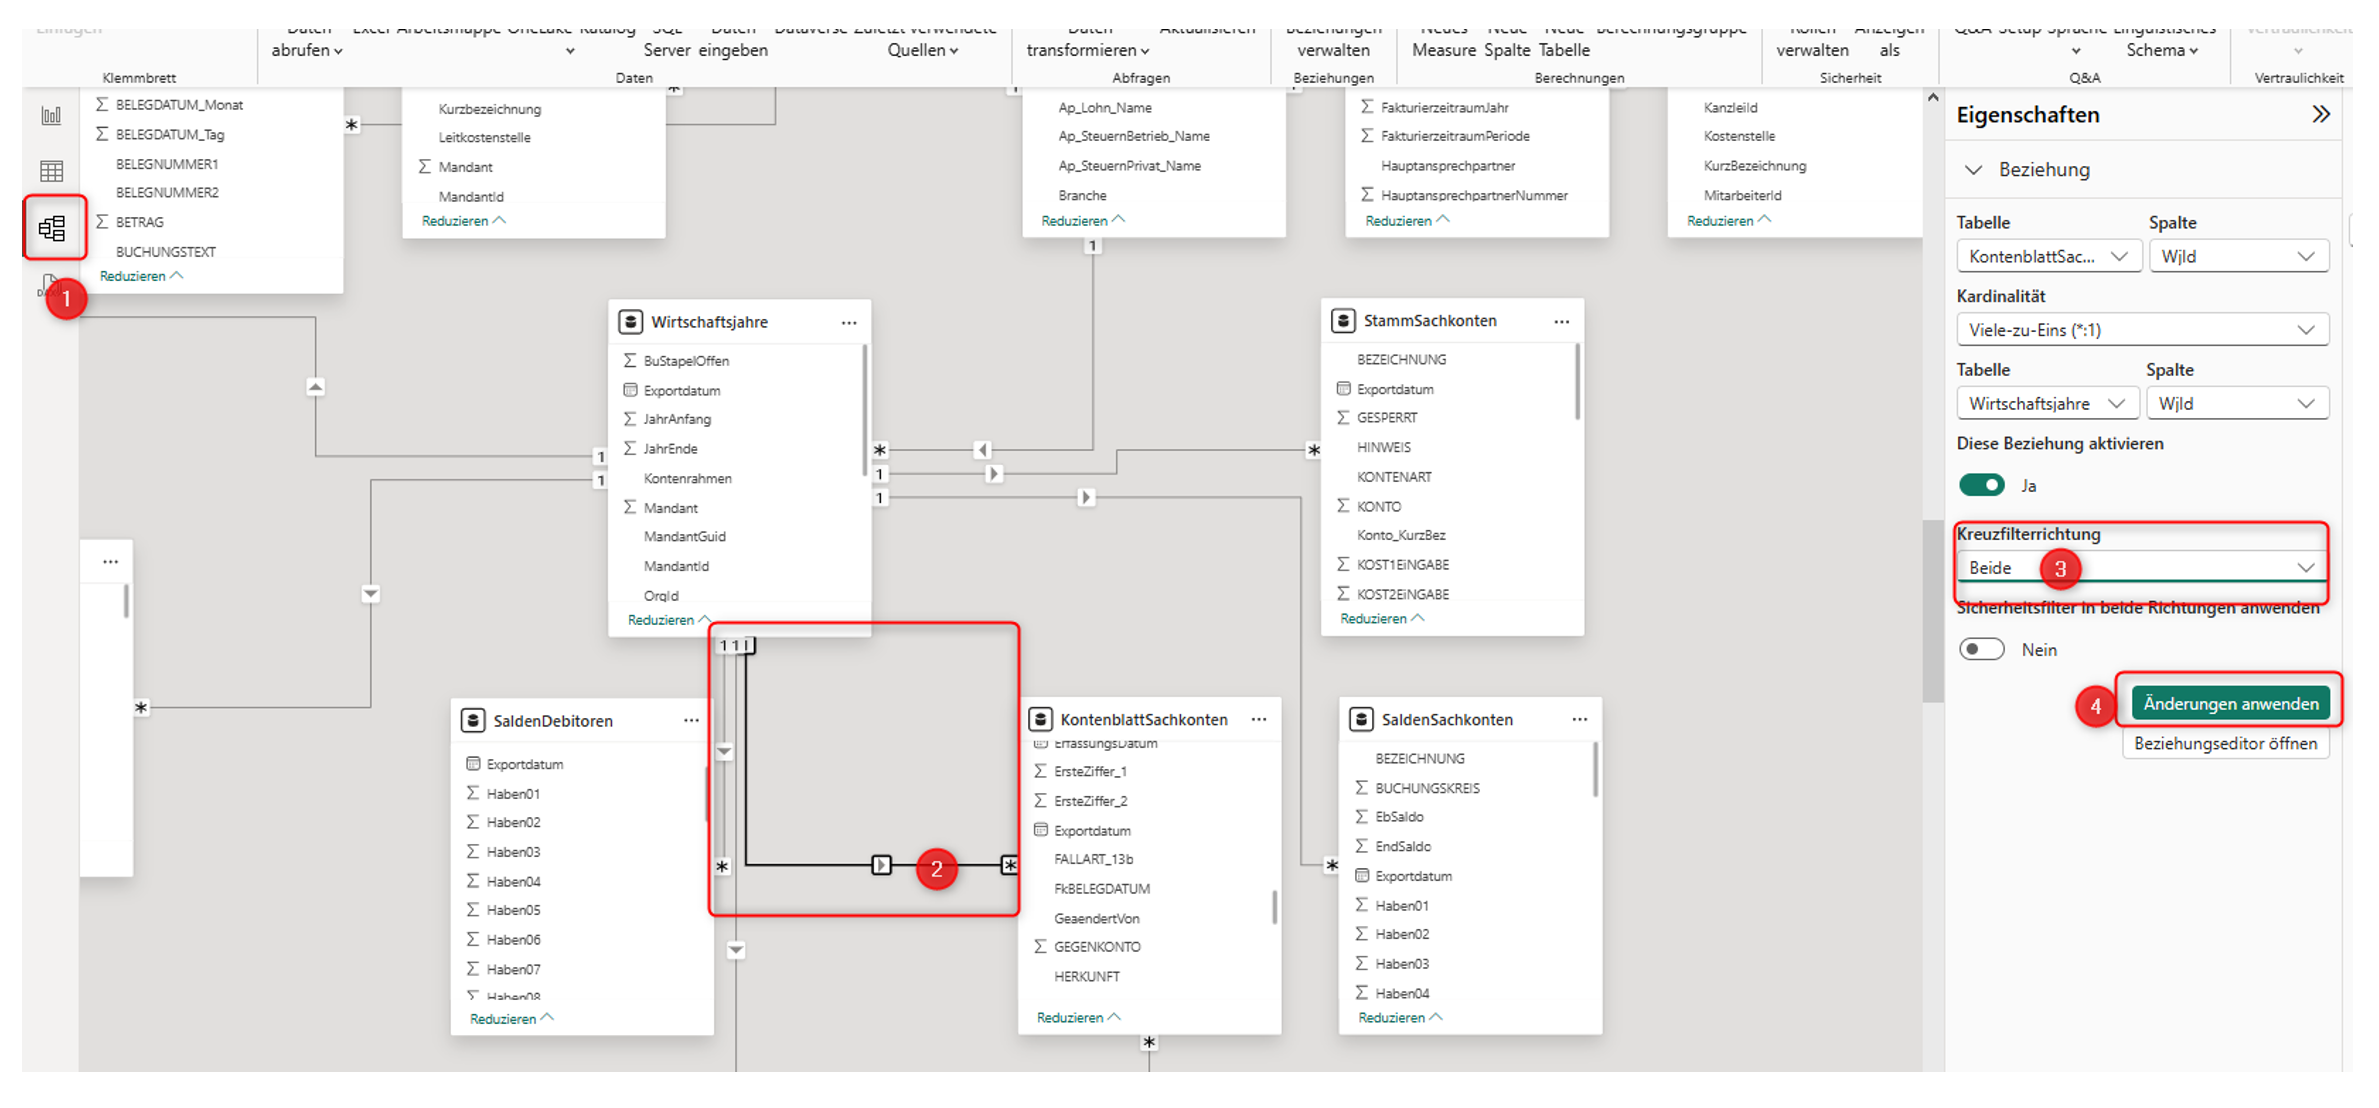Open the Kreuzfilterrichtung Beide dropdown
The height and width of the screenshot is (1108, 2379).
2142,568
